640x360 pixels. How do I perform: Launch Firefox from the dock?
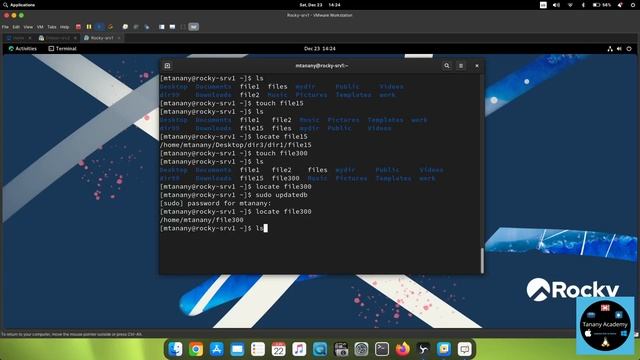pos(402,349)
